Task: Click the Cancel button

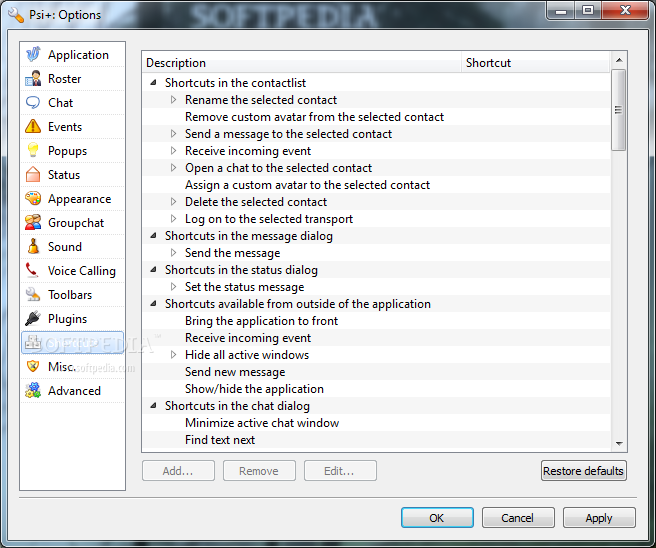Action: point(518,518)
